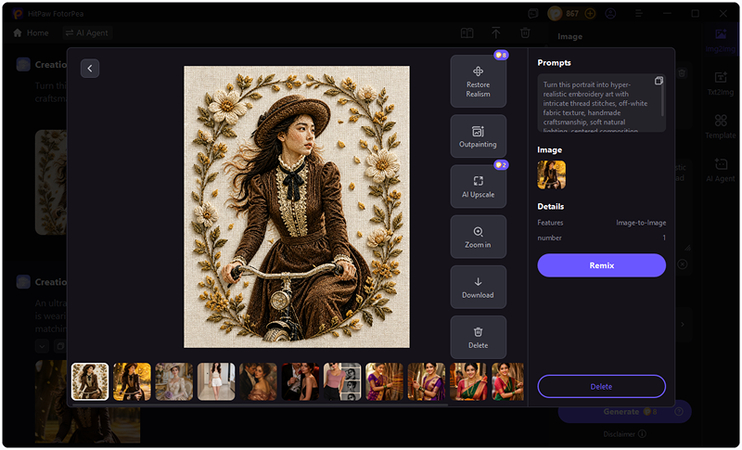Run AI Upscale on the image

tap(478, 186)
